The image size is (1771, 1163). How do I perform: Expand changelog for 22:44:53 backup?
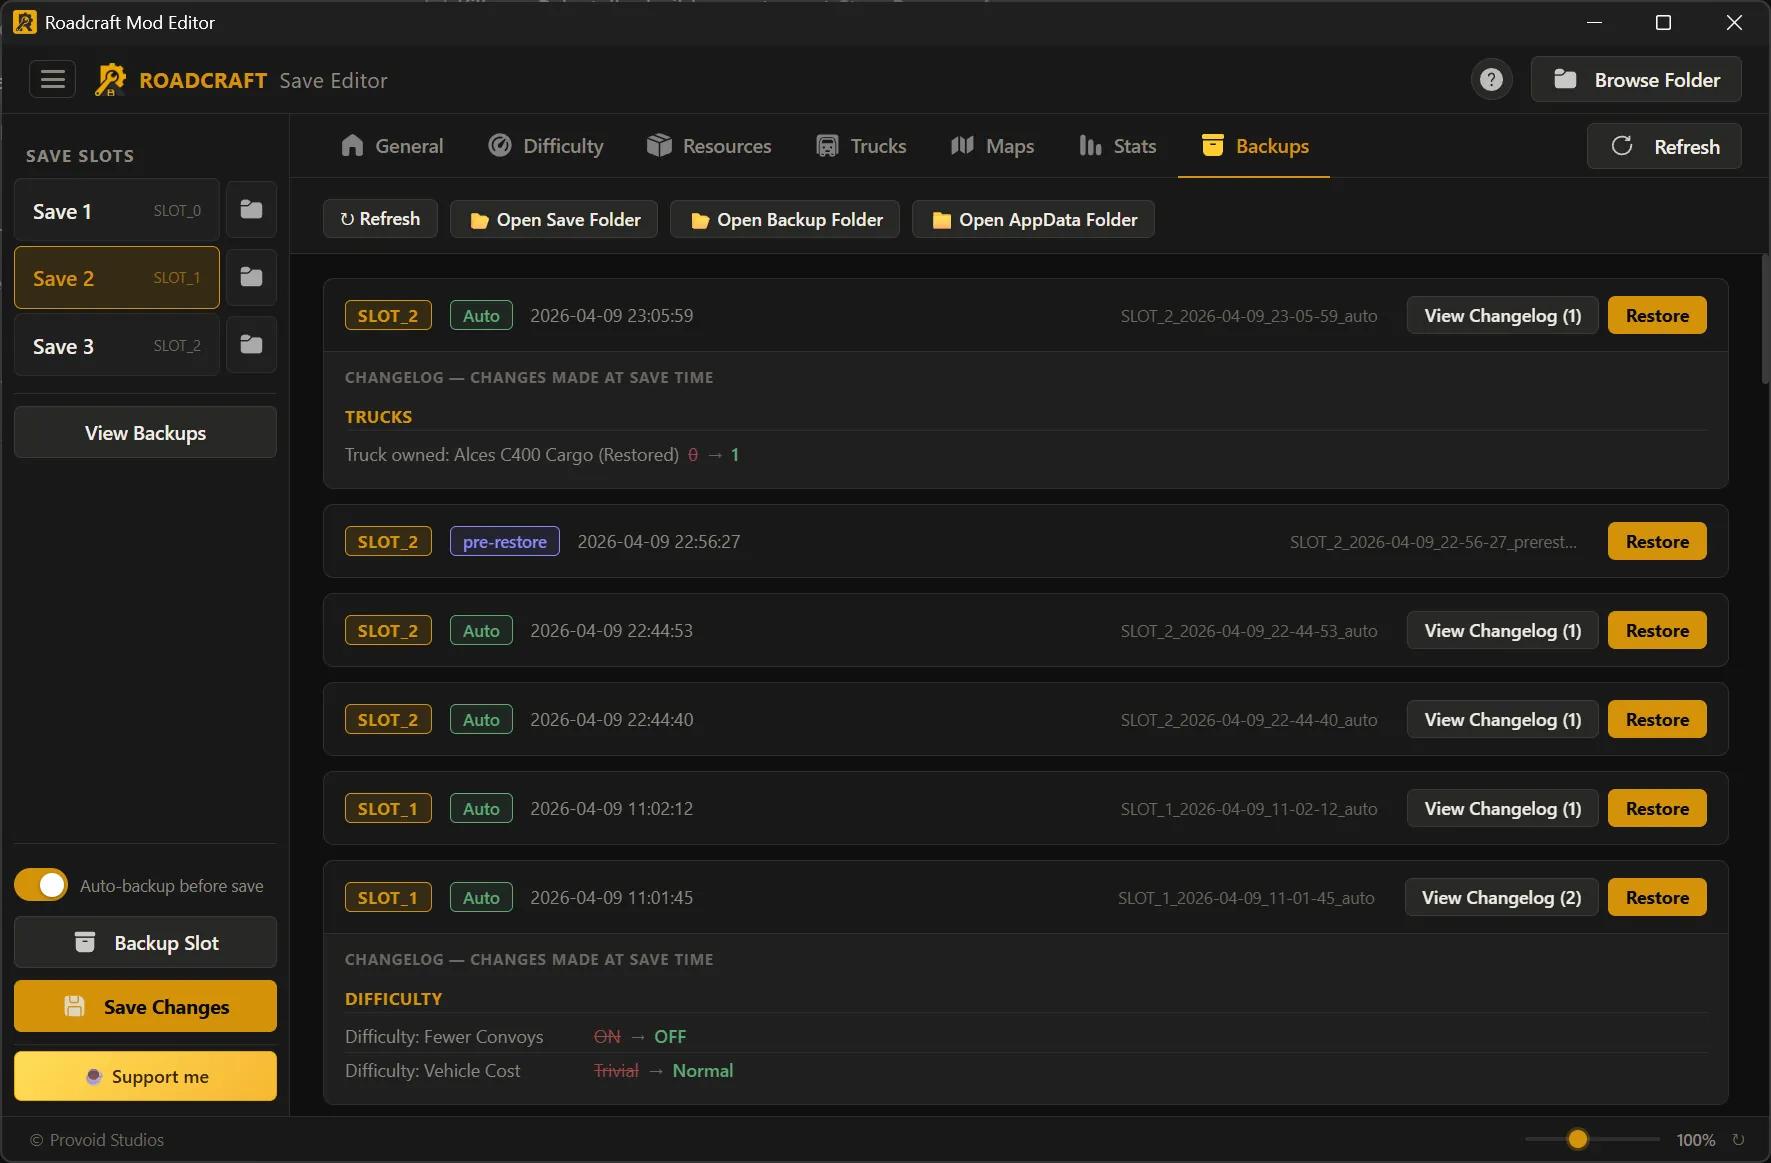(1502, 630)
